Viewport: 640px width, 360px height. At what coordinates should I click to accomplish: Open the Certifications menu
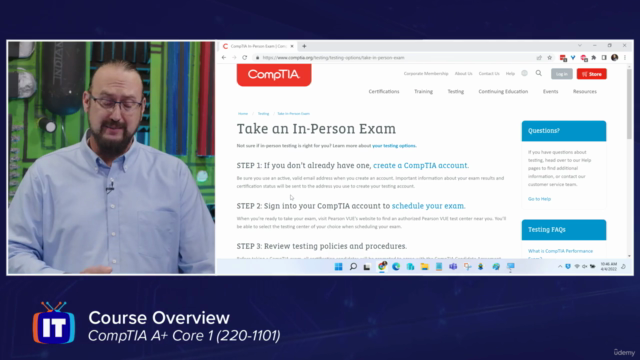tap(384, 91)
